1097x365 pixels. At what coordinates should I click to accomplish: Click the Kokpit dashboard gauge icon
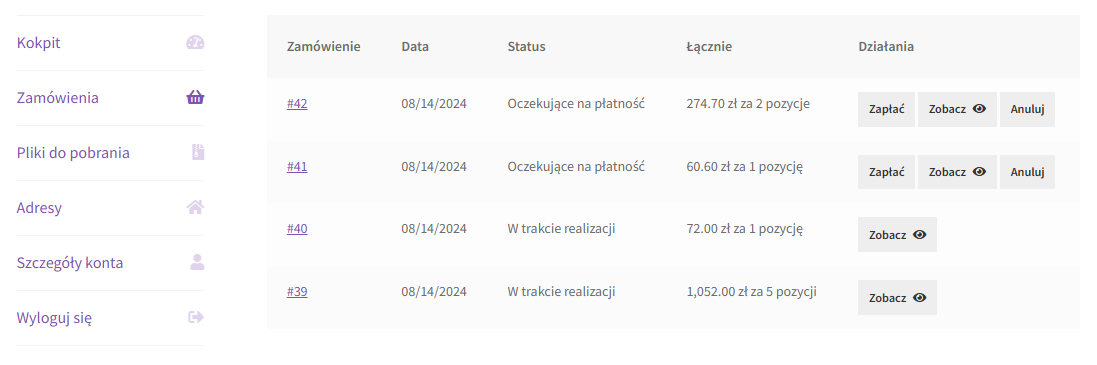[195, 43]
